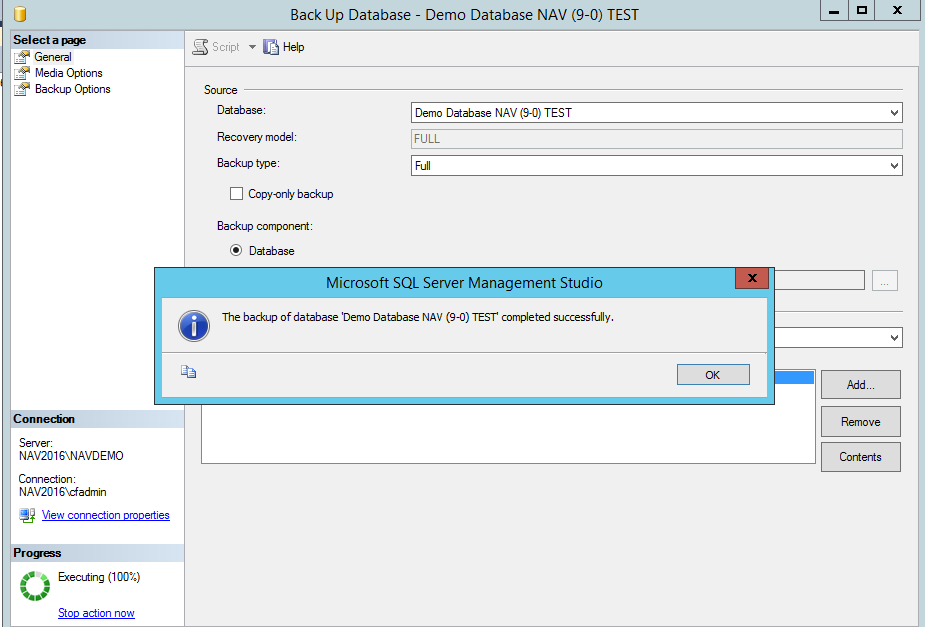Select the Backup Options page
This screenshot has height=627, width=925.
point(73,88)
